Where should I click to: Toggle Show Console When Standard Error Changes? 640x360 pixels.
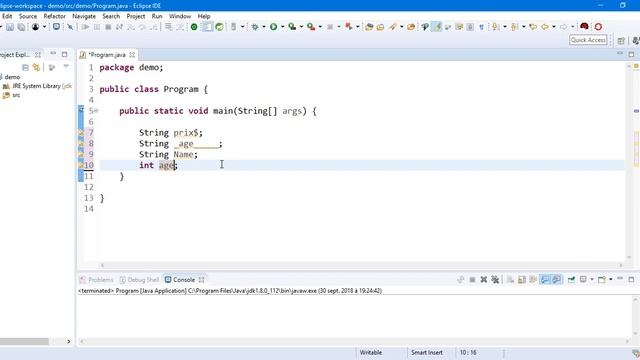pyautogui.click(x=556, y=280)
